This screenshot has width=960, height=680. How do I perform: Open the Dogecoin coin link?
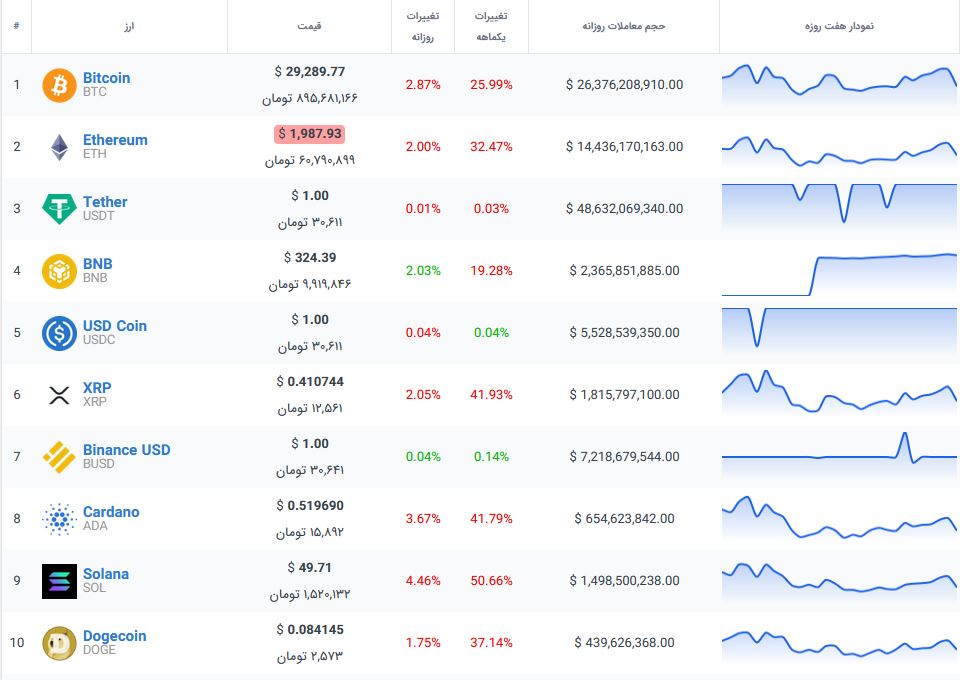[114, 635]
